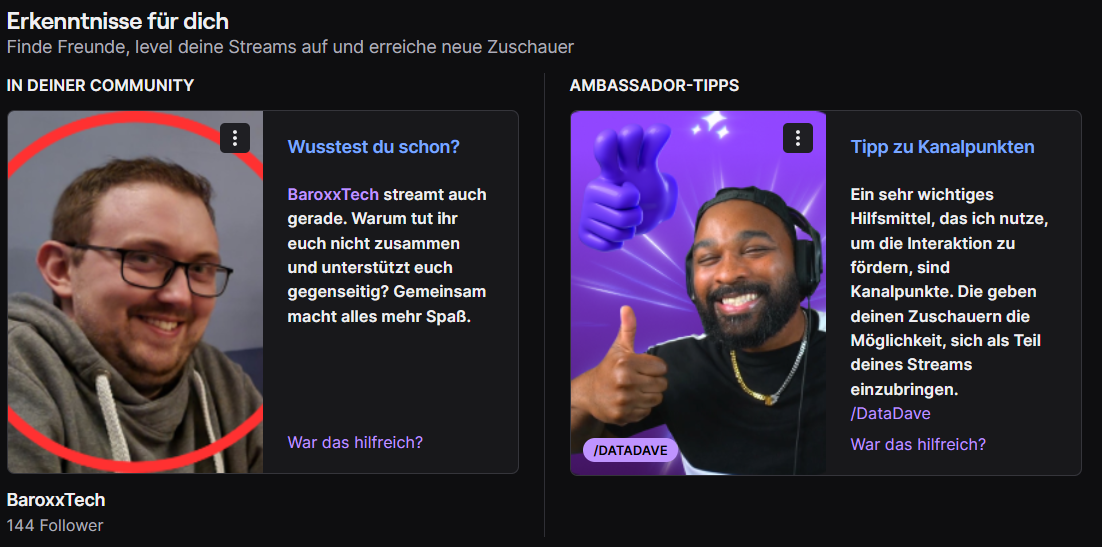Click the 'Erkenntnisse für dich' title

tap(118, 21)
